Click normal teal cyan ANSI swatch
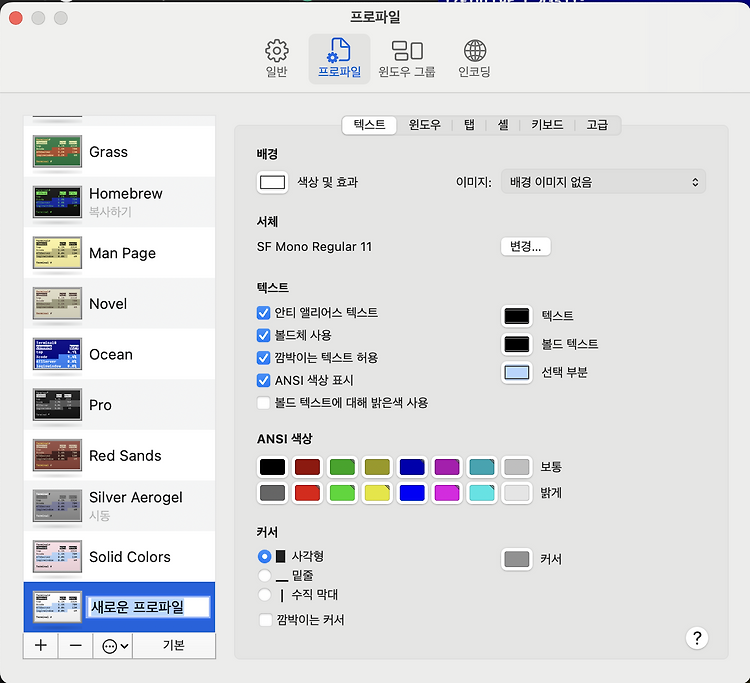Screen dimensions: 750x683 click(x=482, y=467)
